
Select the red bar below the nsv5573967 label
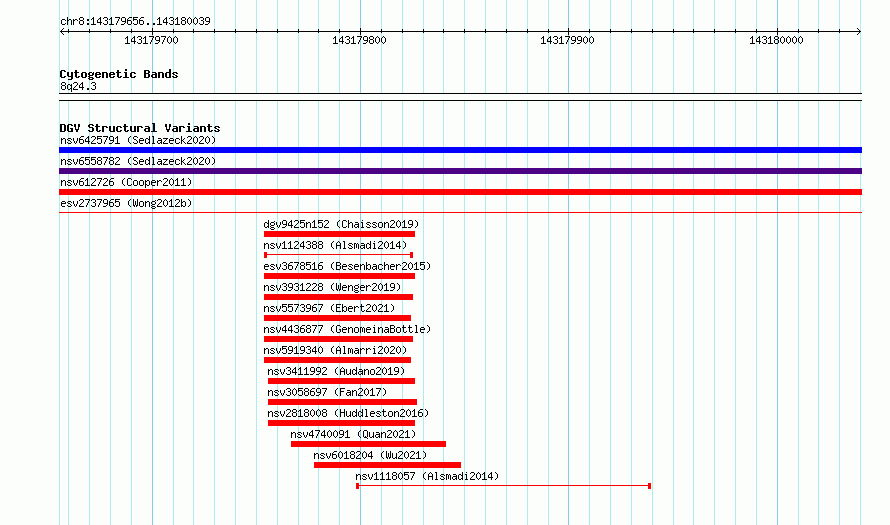coord(337,318)
